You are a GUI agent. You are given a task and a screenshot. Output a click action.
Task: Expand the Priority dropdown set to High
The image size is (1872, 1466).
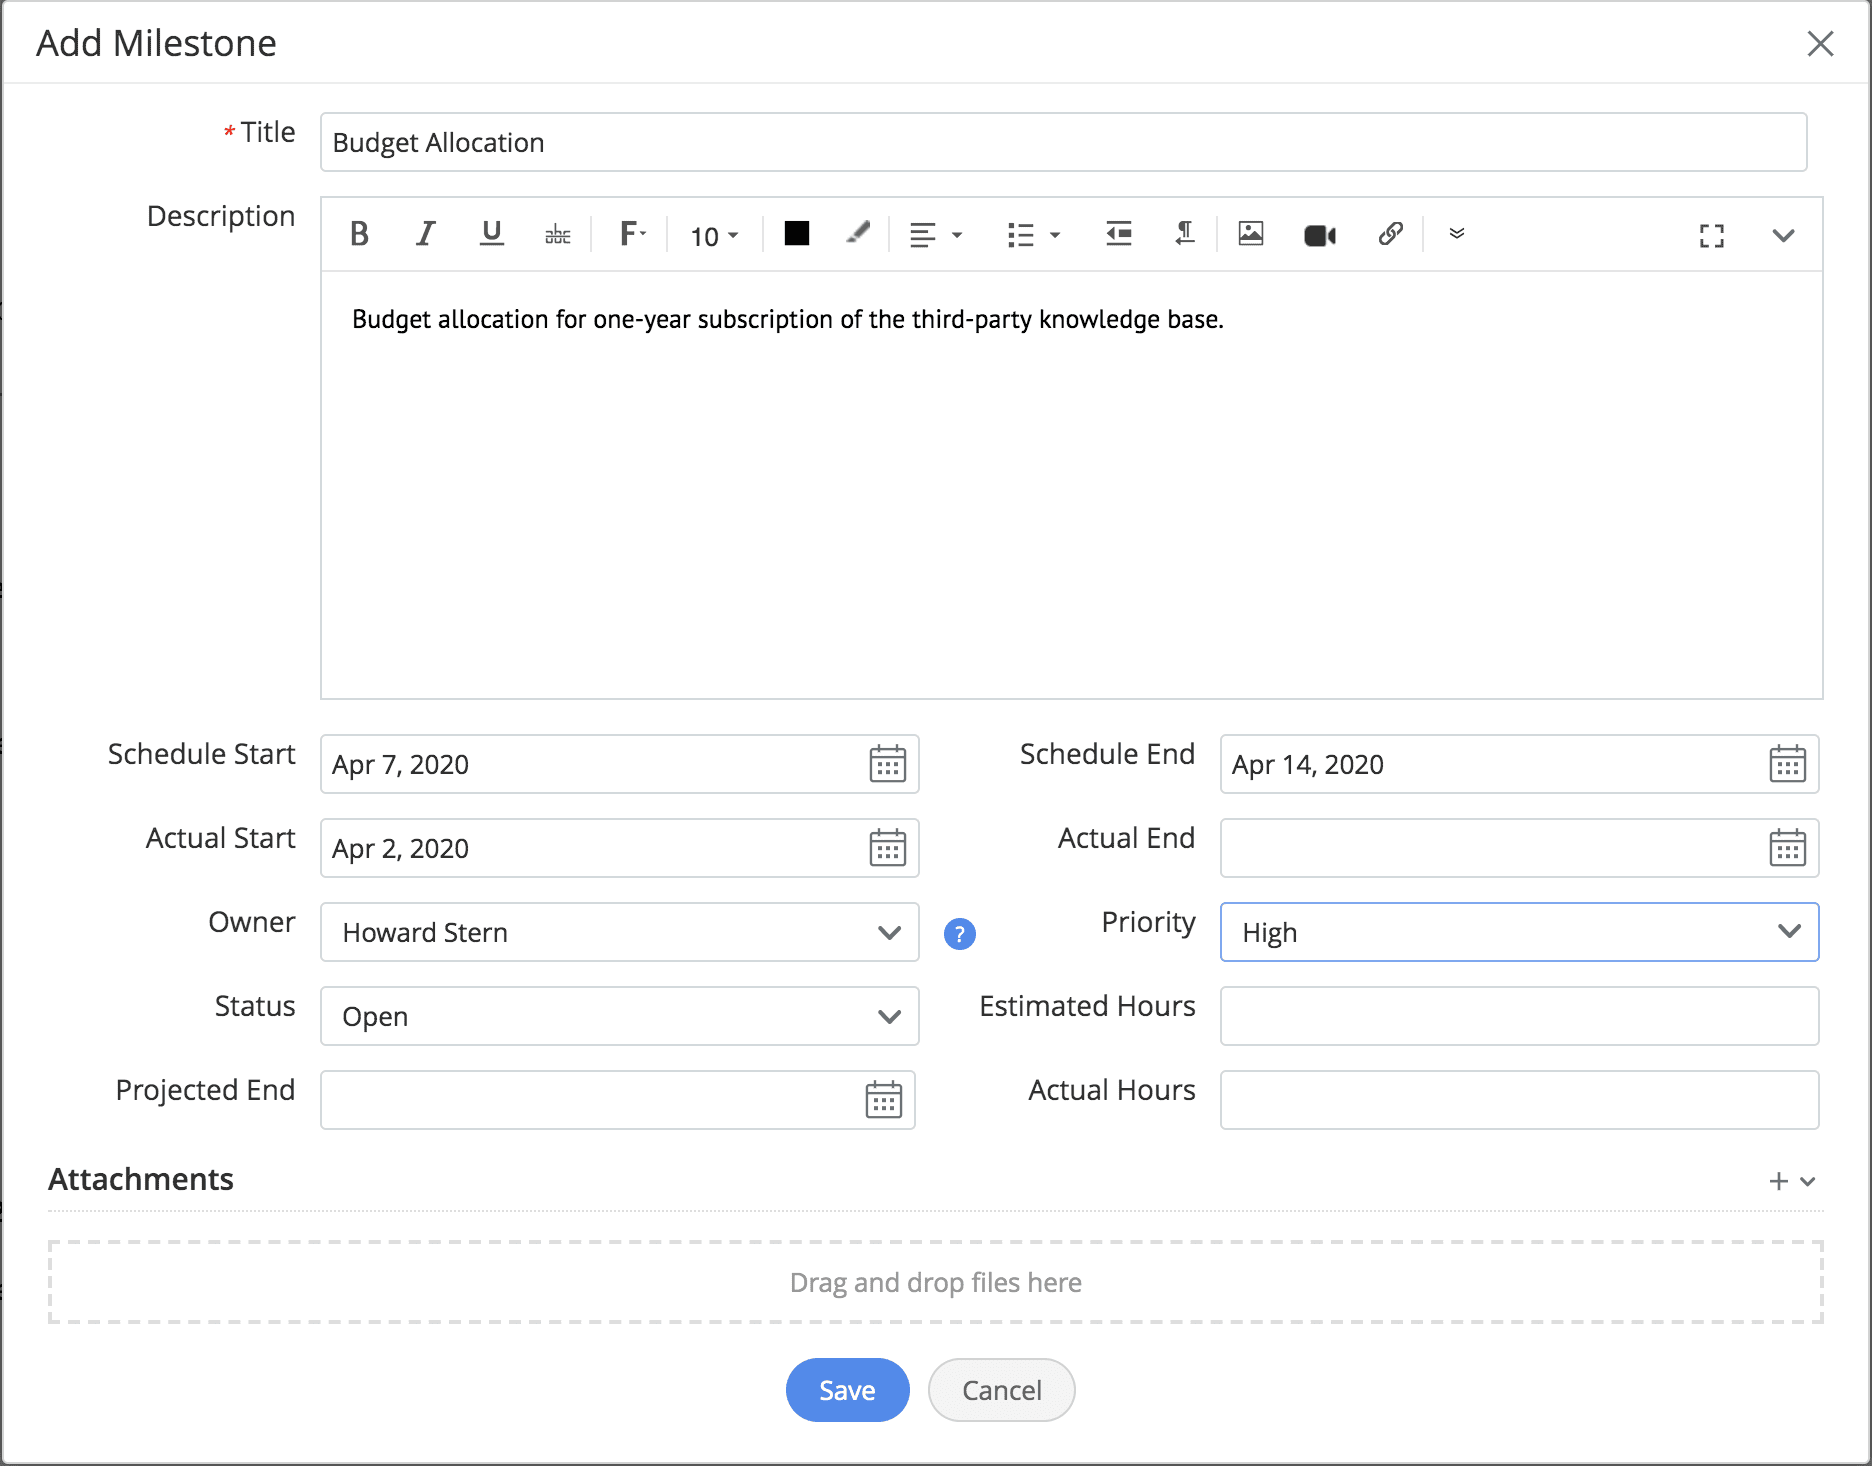coord(1518,932)
